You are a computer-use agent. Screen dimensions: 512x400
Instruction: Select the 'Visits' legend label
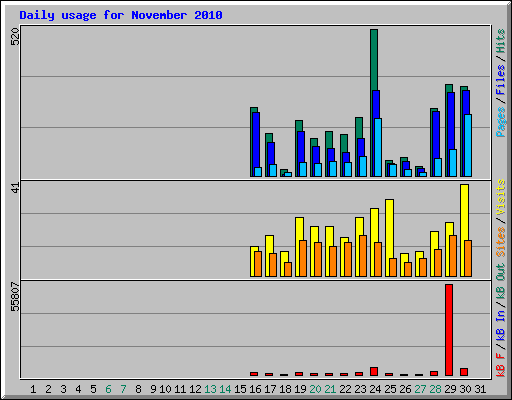coord(500,197)
